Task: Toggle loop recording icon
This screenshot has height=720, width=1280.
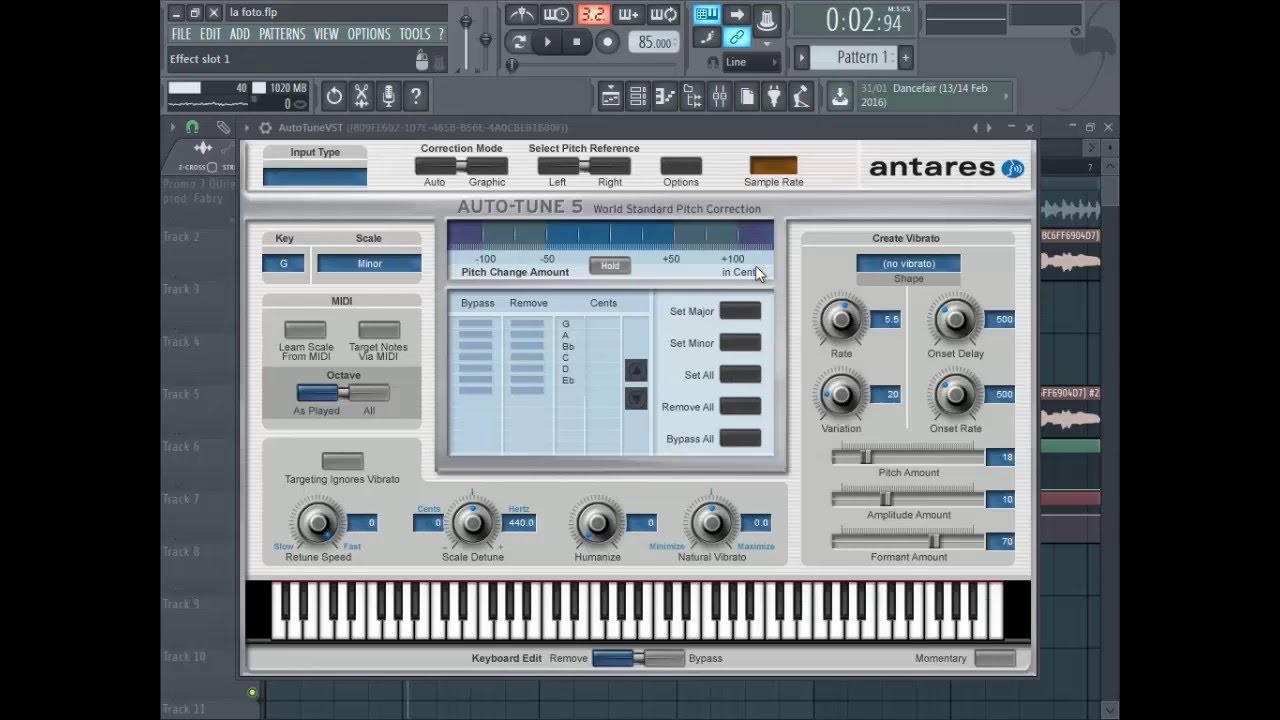Action: [x=664, y=14]
